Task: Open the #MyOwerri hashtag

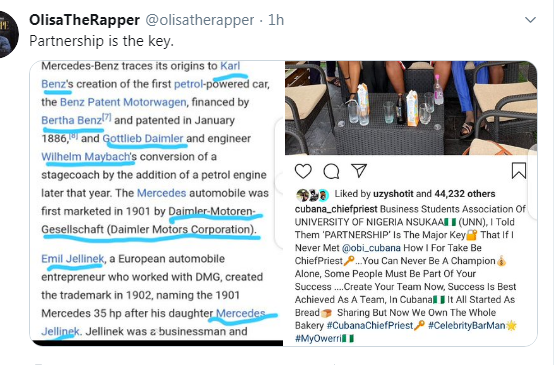Action: [x=318, y=338]
